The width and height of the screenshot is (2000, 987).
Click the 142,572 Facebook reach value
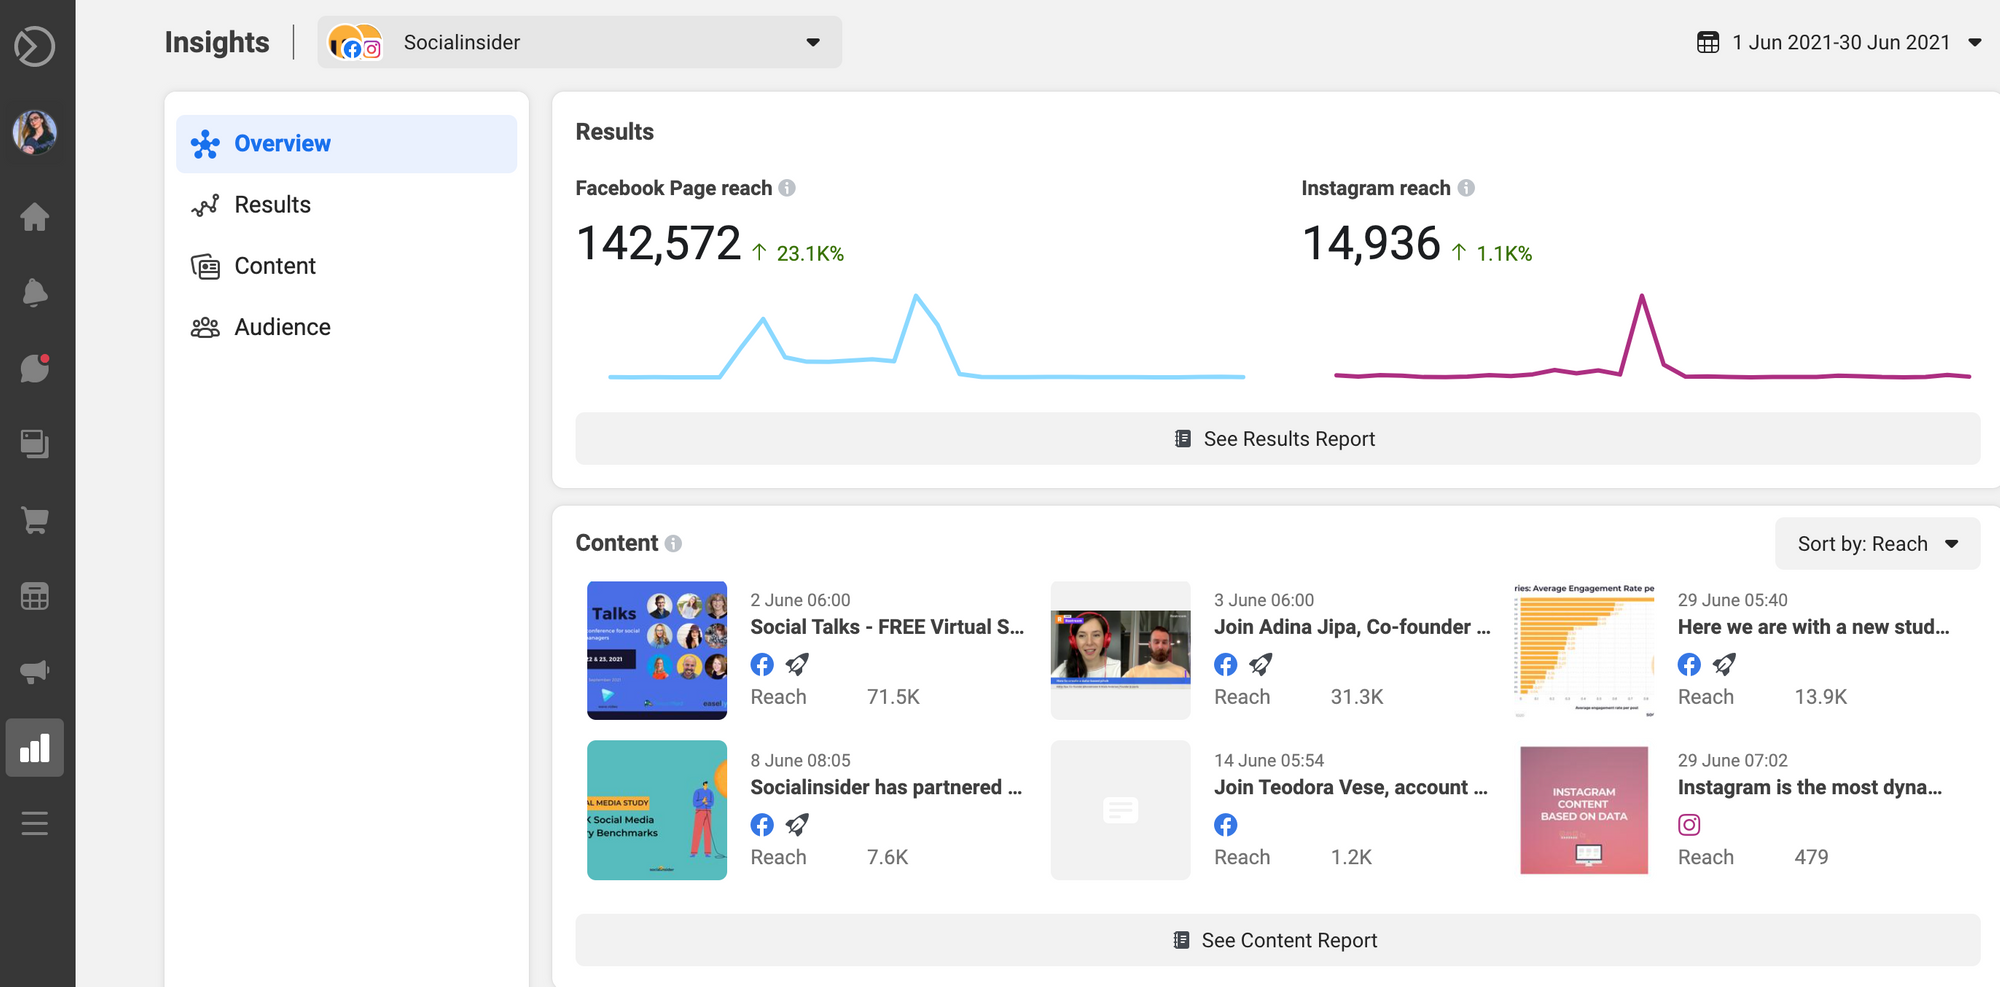click(658, 244)
